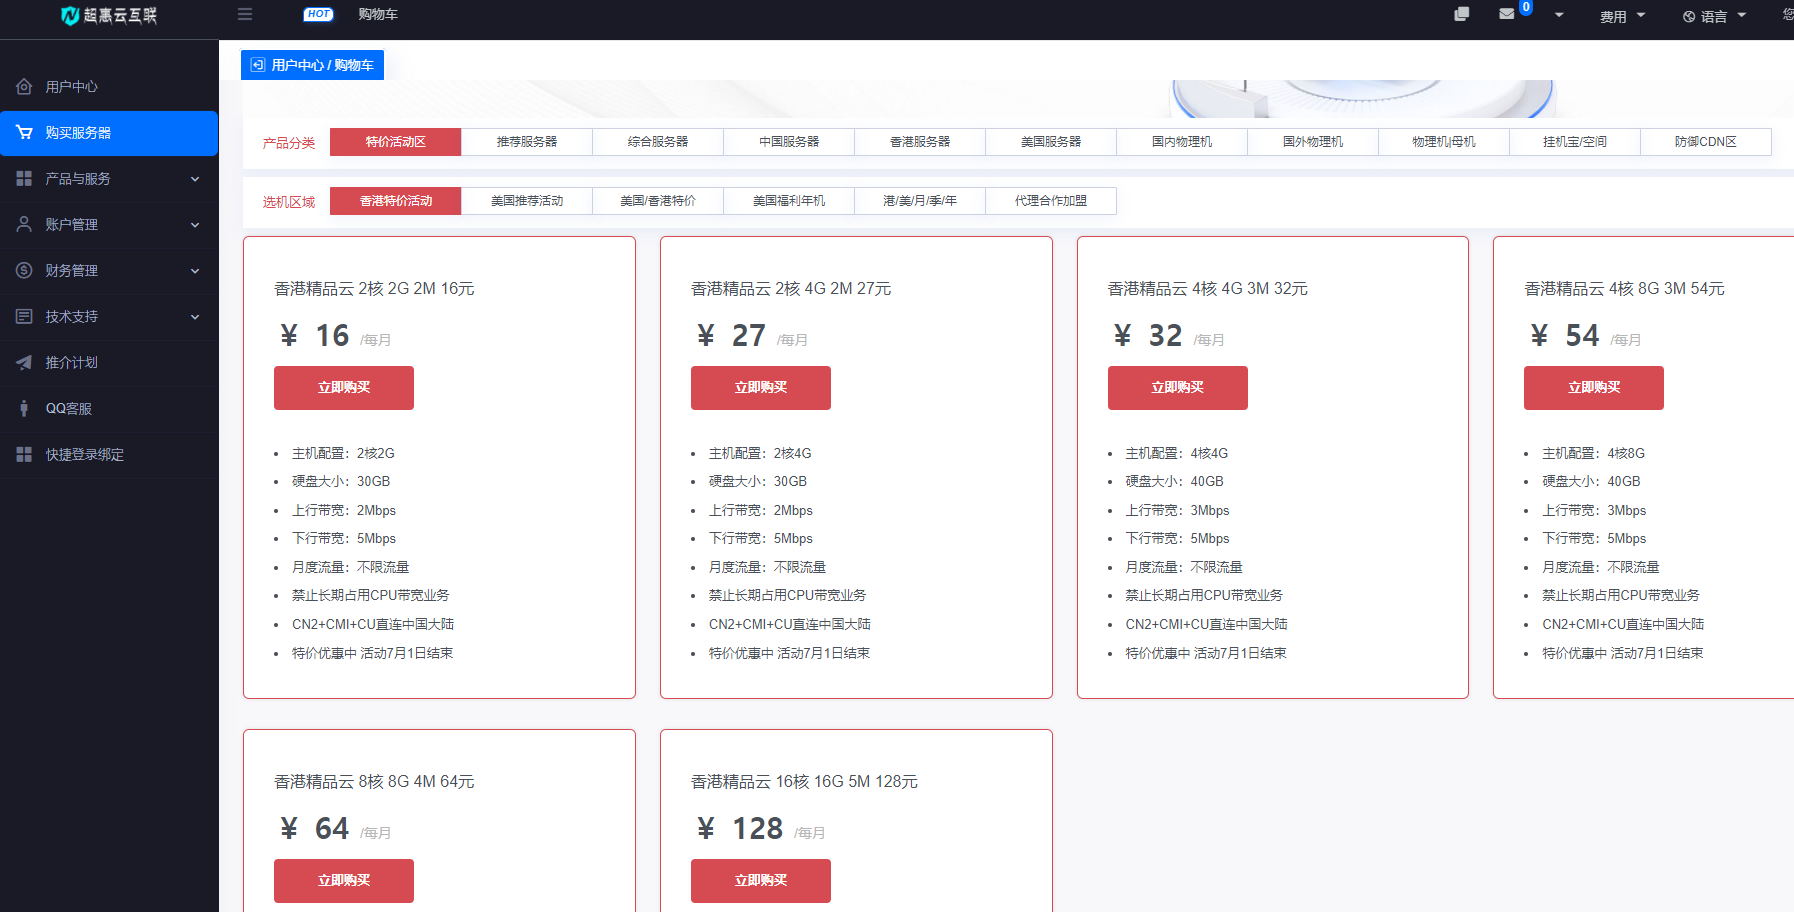Viewport: 1794px width, 912px height.
Task: Expand the 财务管理 chevron
Action: (x=195, y=271)
